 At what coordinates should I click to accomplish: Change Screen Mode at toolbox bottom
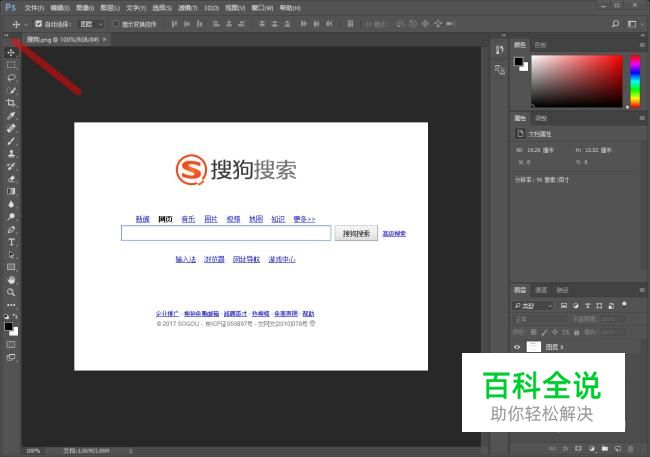click(x=11, y=357)
